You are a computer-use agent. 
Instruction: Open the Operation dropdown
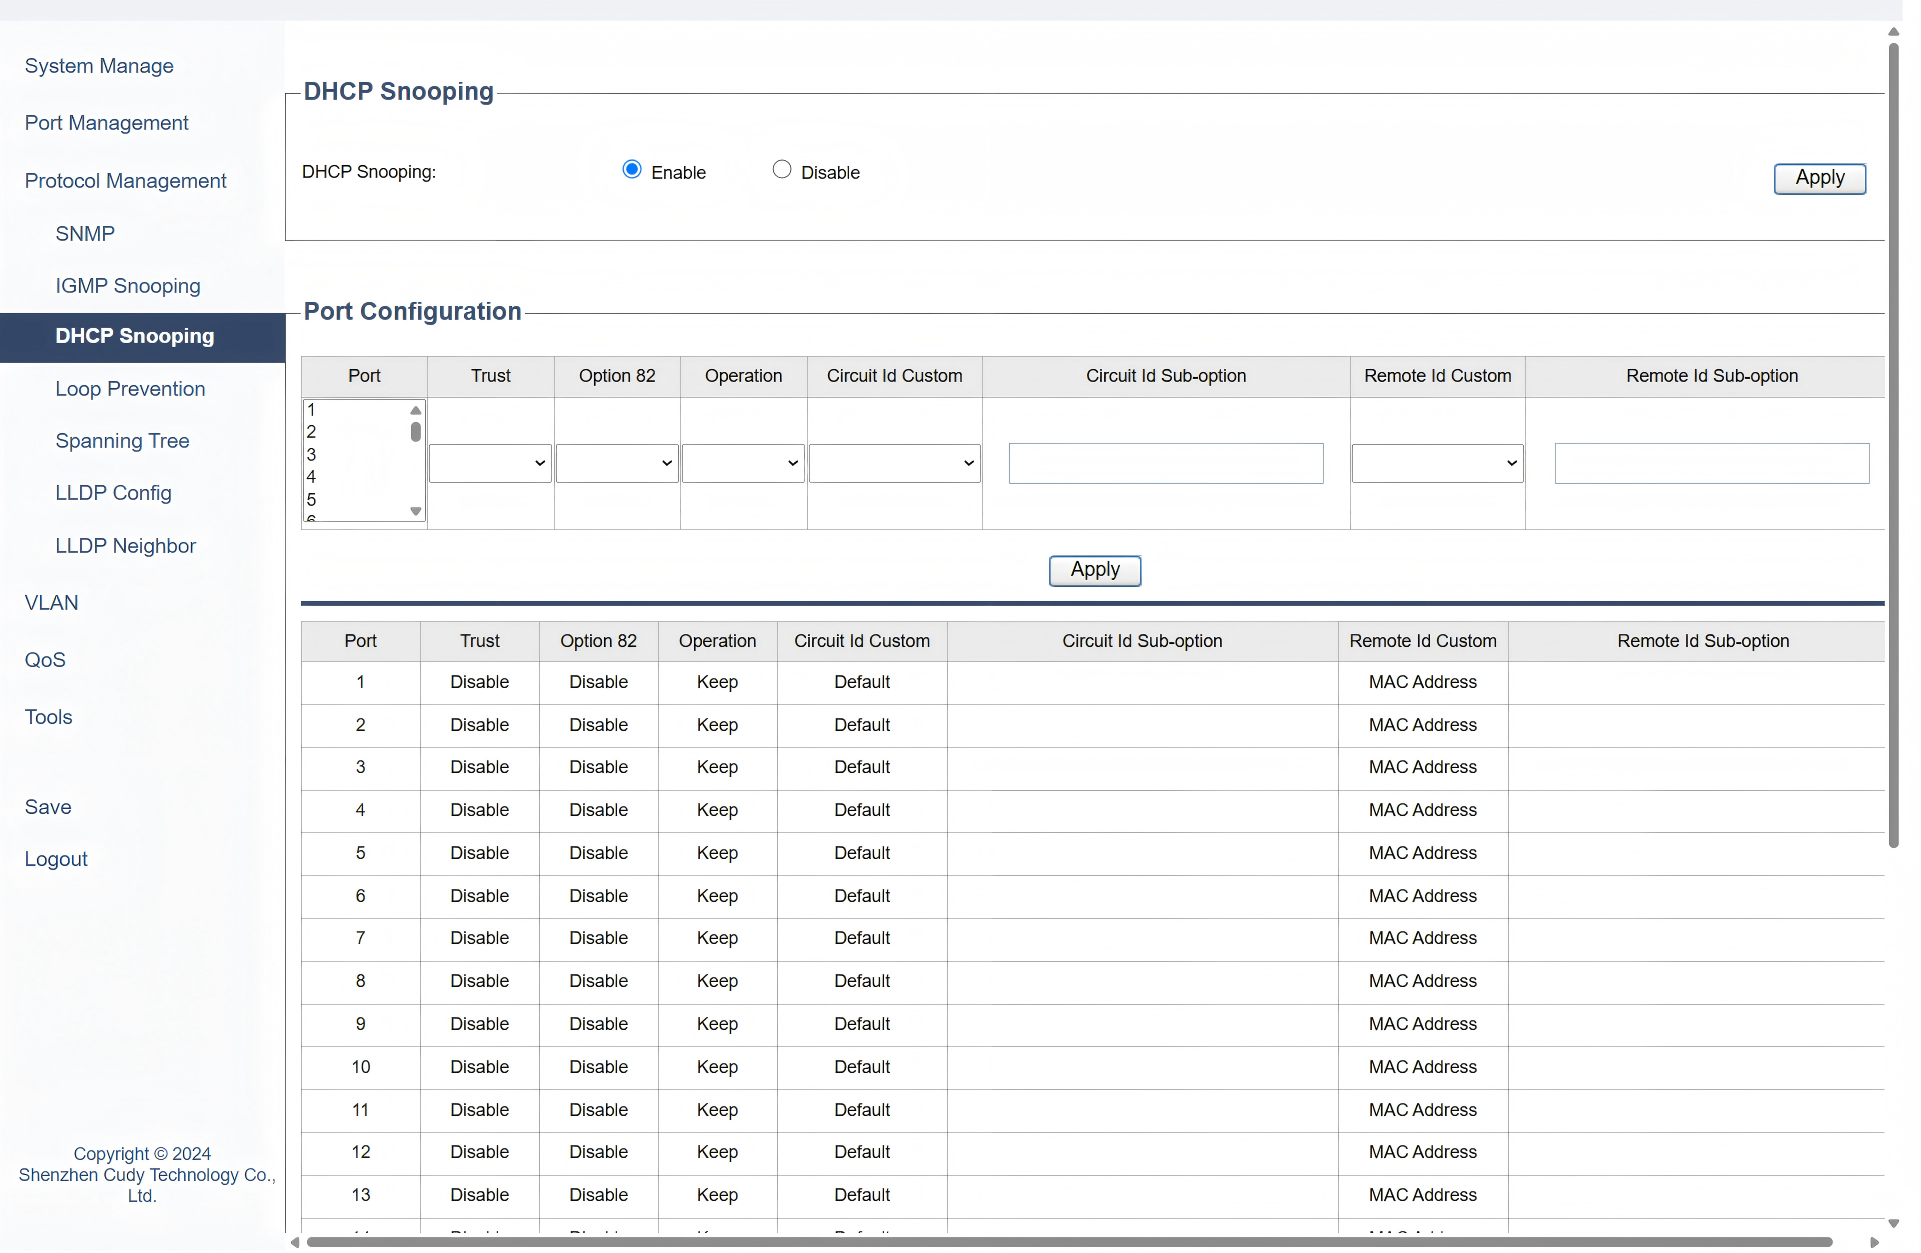click(743, 464)
